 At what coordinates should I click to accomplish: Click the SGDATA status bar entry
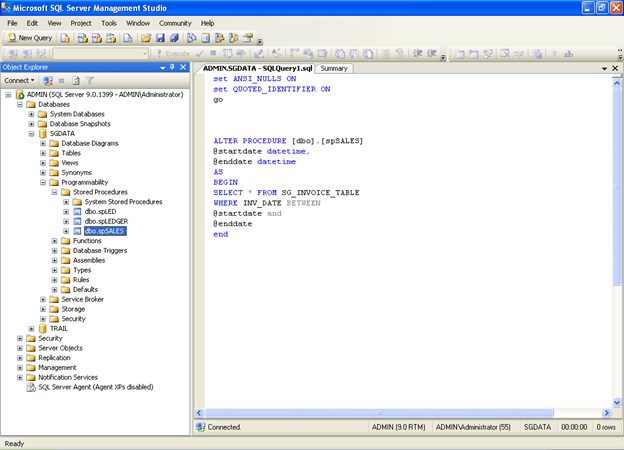[x=537, y=427]
